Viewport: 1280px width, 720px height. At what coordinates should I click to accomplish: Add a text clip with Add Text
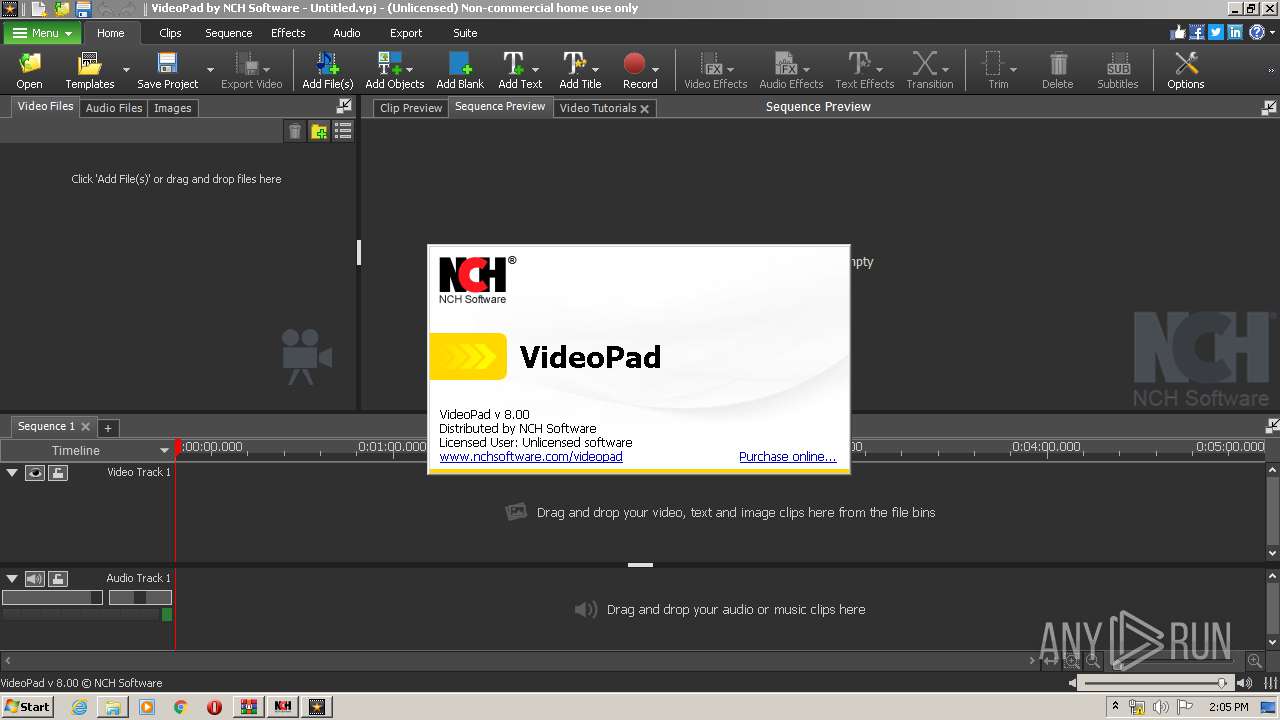point(520,70)
